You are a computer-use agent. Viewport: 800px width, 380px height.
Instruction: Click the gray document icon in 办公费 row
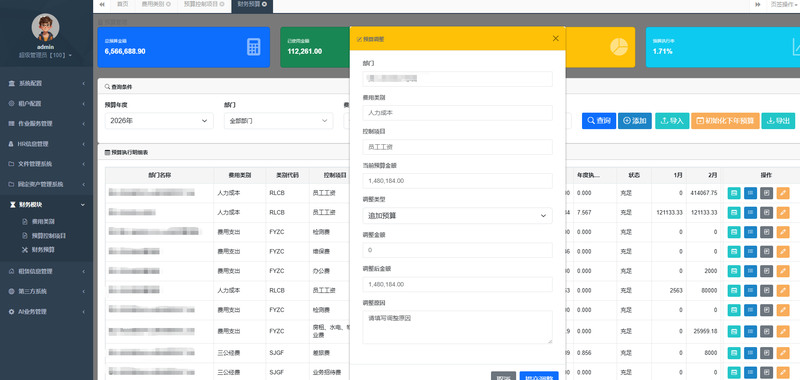point(766,271)
